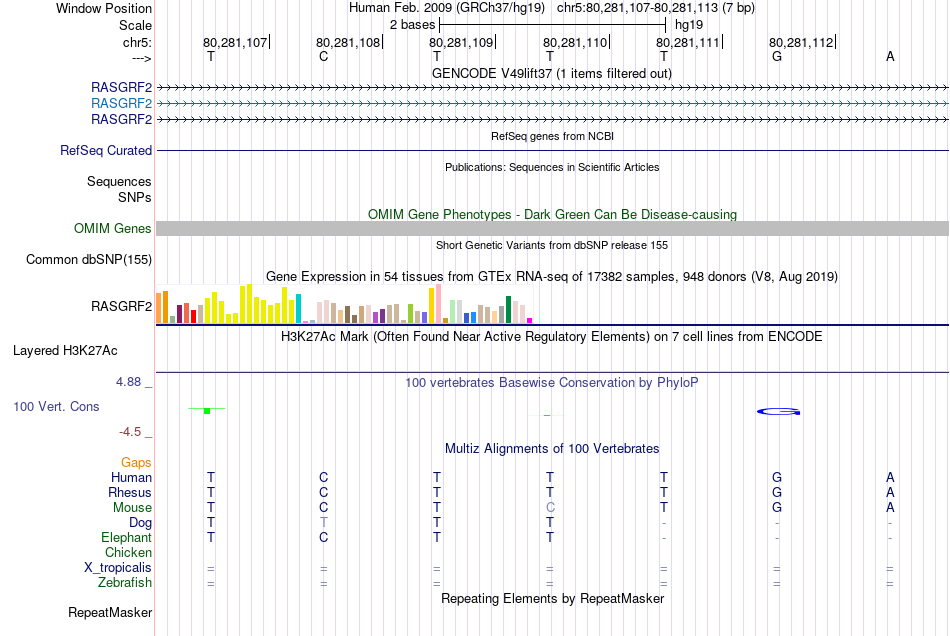Click the 4.88 PhyloP upper scale value
Viewport: 950px width, 636px height.
click(128, 382)
